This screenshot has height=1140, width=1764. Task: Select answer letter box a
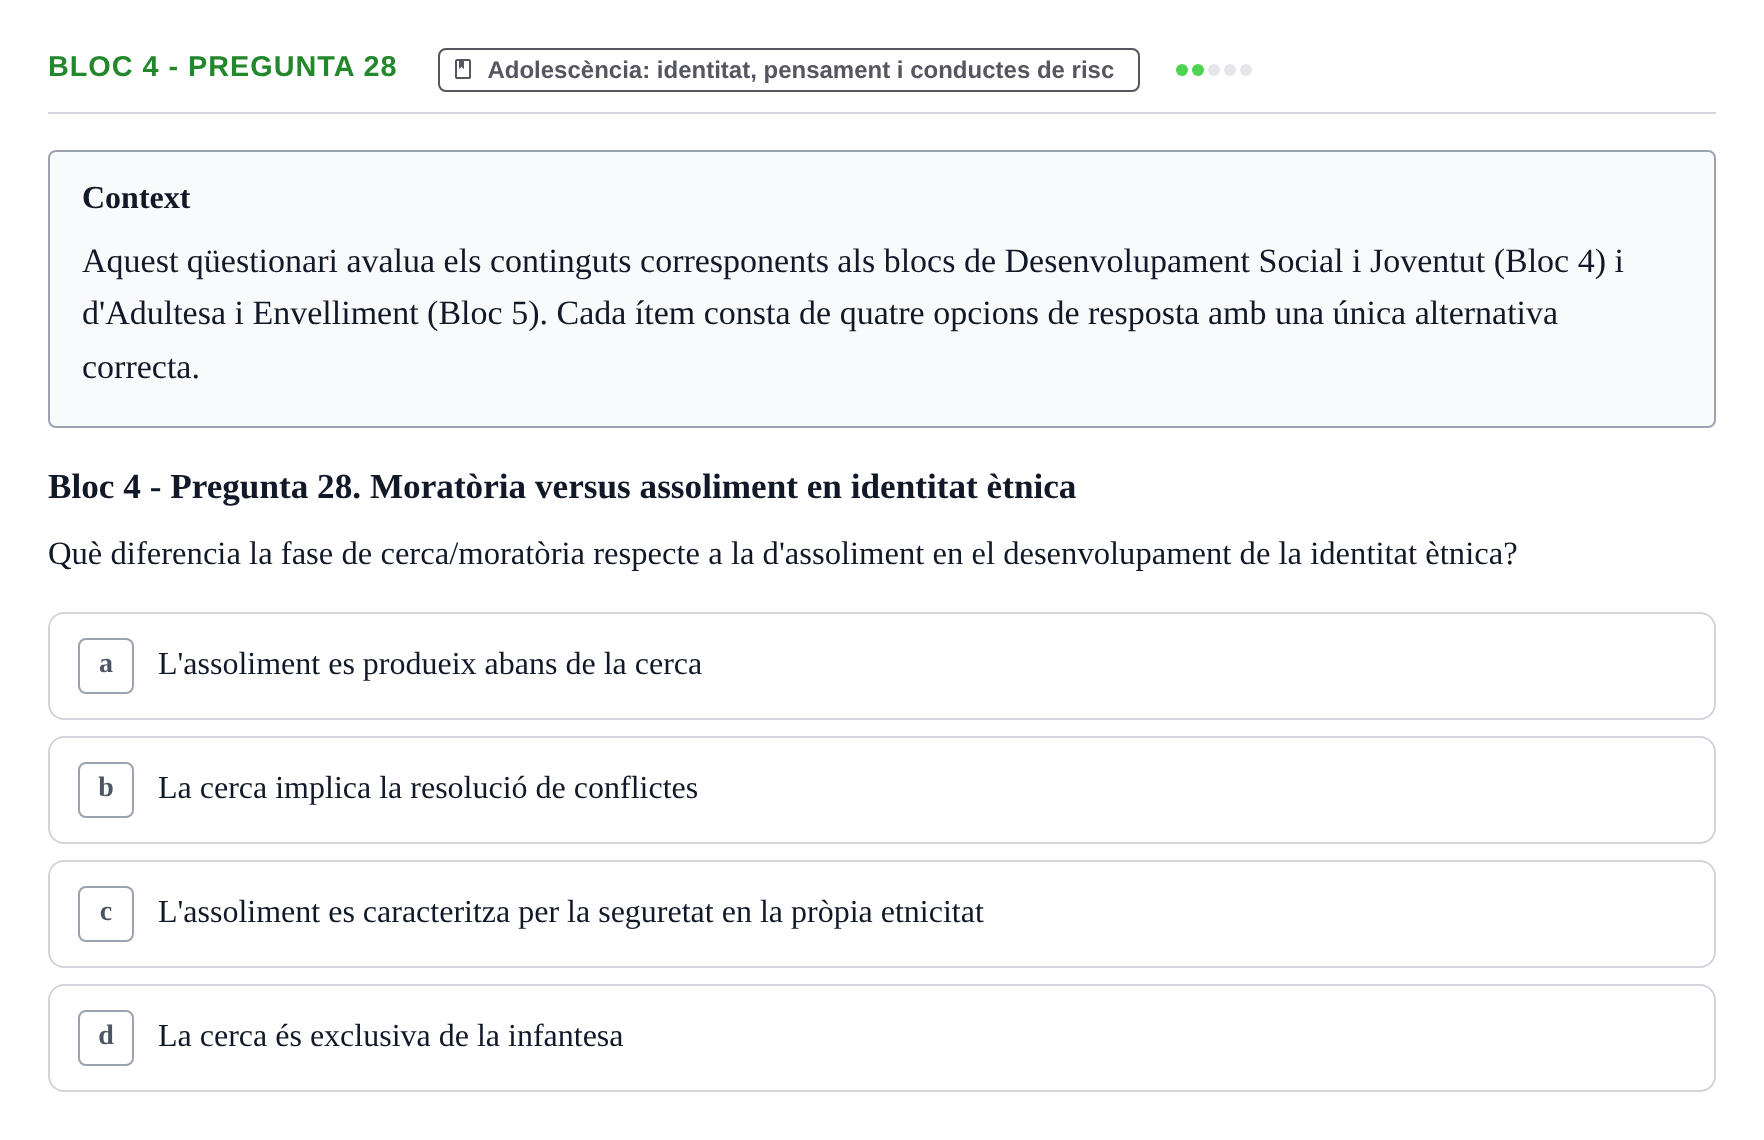click(x=106, y=666)
